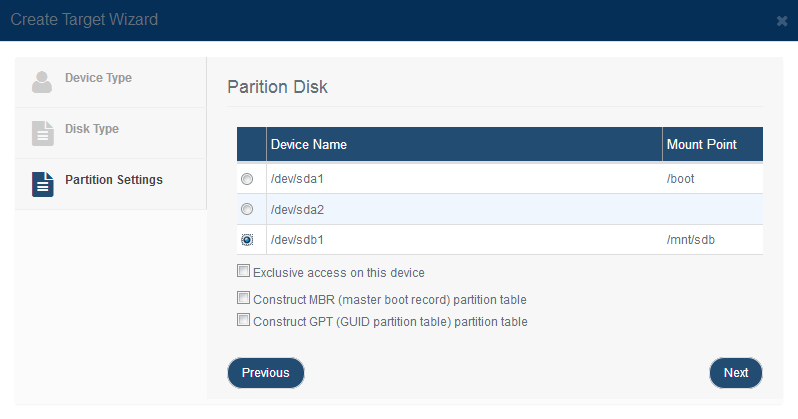The image size is (798, 419).
Task: Close the Create Target Wizard dialog
Action: pos(782,21)
